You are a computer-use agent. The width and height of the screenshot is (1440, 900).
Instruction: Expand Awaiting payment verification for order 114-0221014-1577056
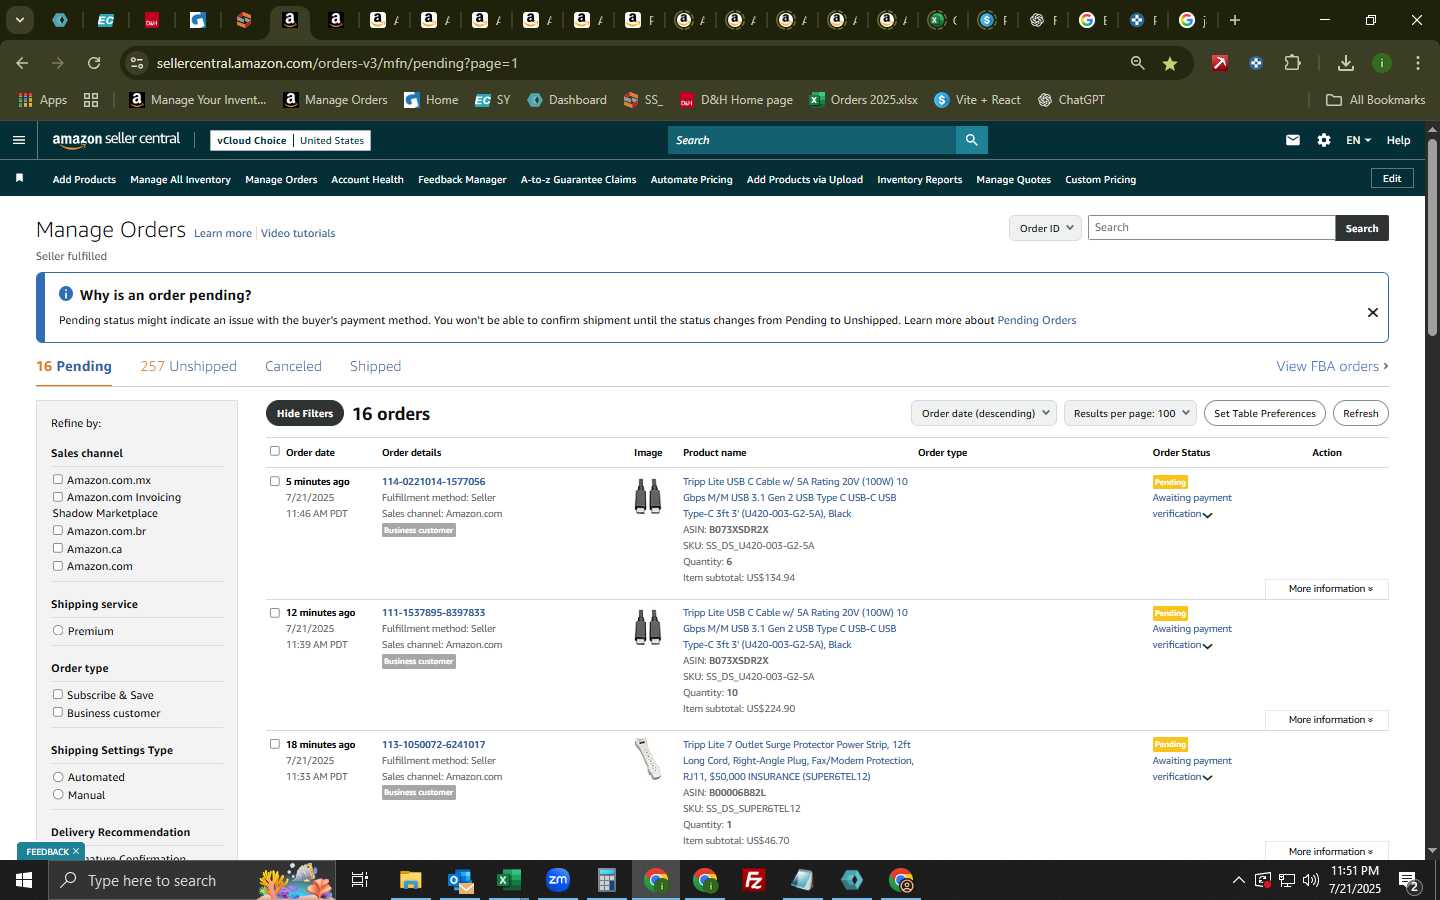1207,515
